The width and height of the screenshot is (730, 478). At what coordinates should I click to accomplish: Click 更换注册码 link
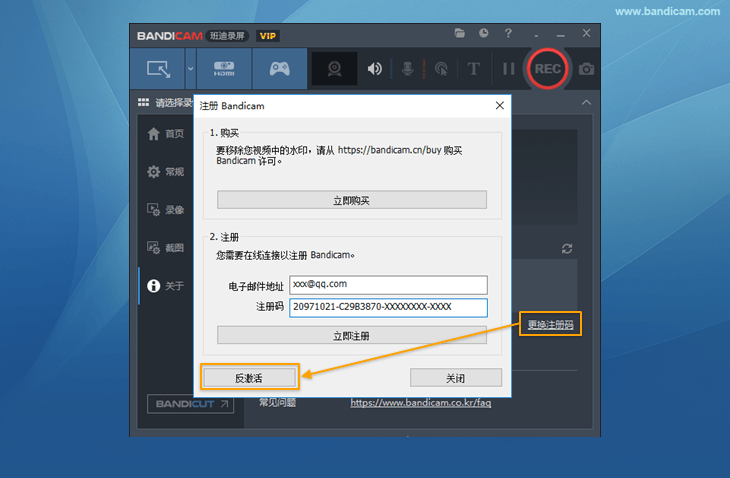coord(550,324)
